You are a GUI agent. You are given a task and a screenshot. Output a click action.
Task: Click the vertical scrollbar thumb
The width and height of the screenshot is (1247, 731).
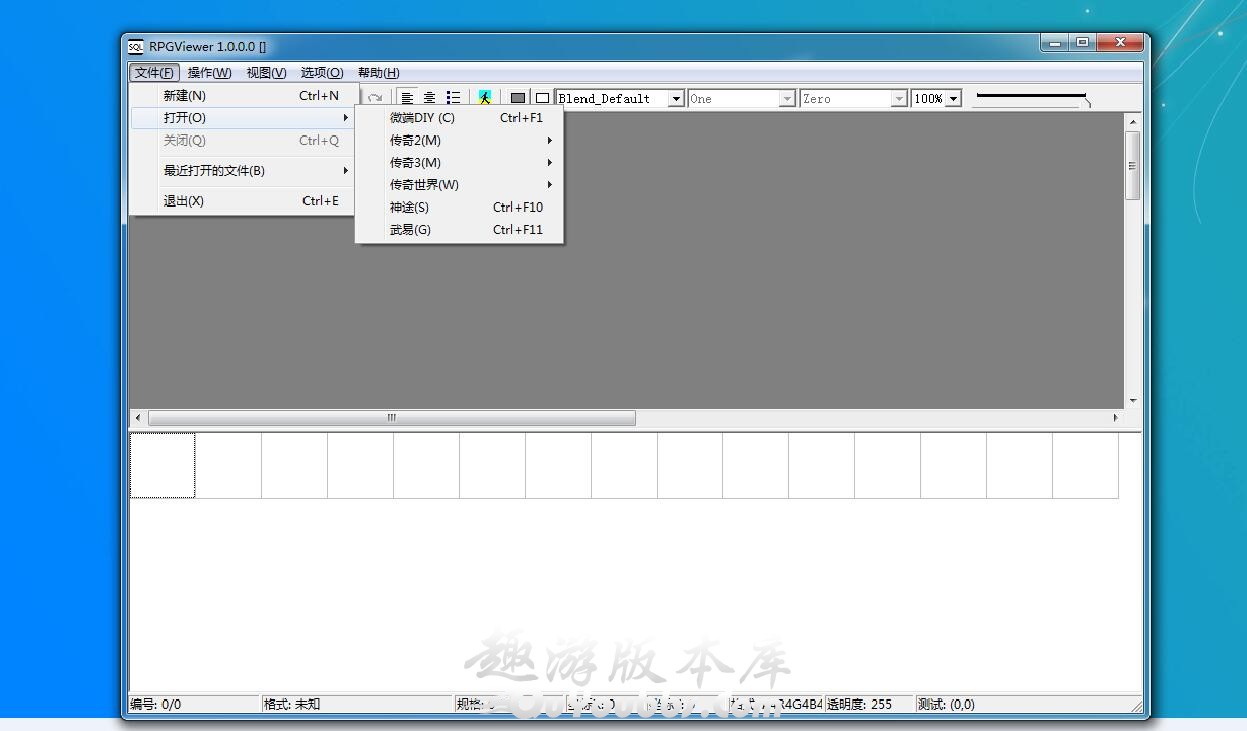1133,165
